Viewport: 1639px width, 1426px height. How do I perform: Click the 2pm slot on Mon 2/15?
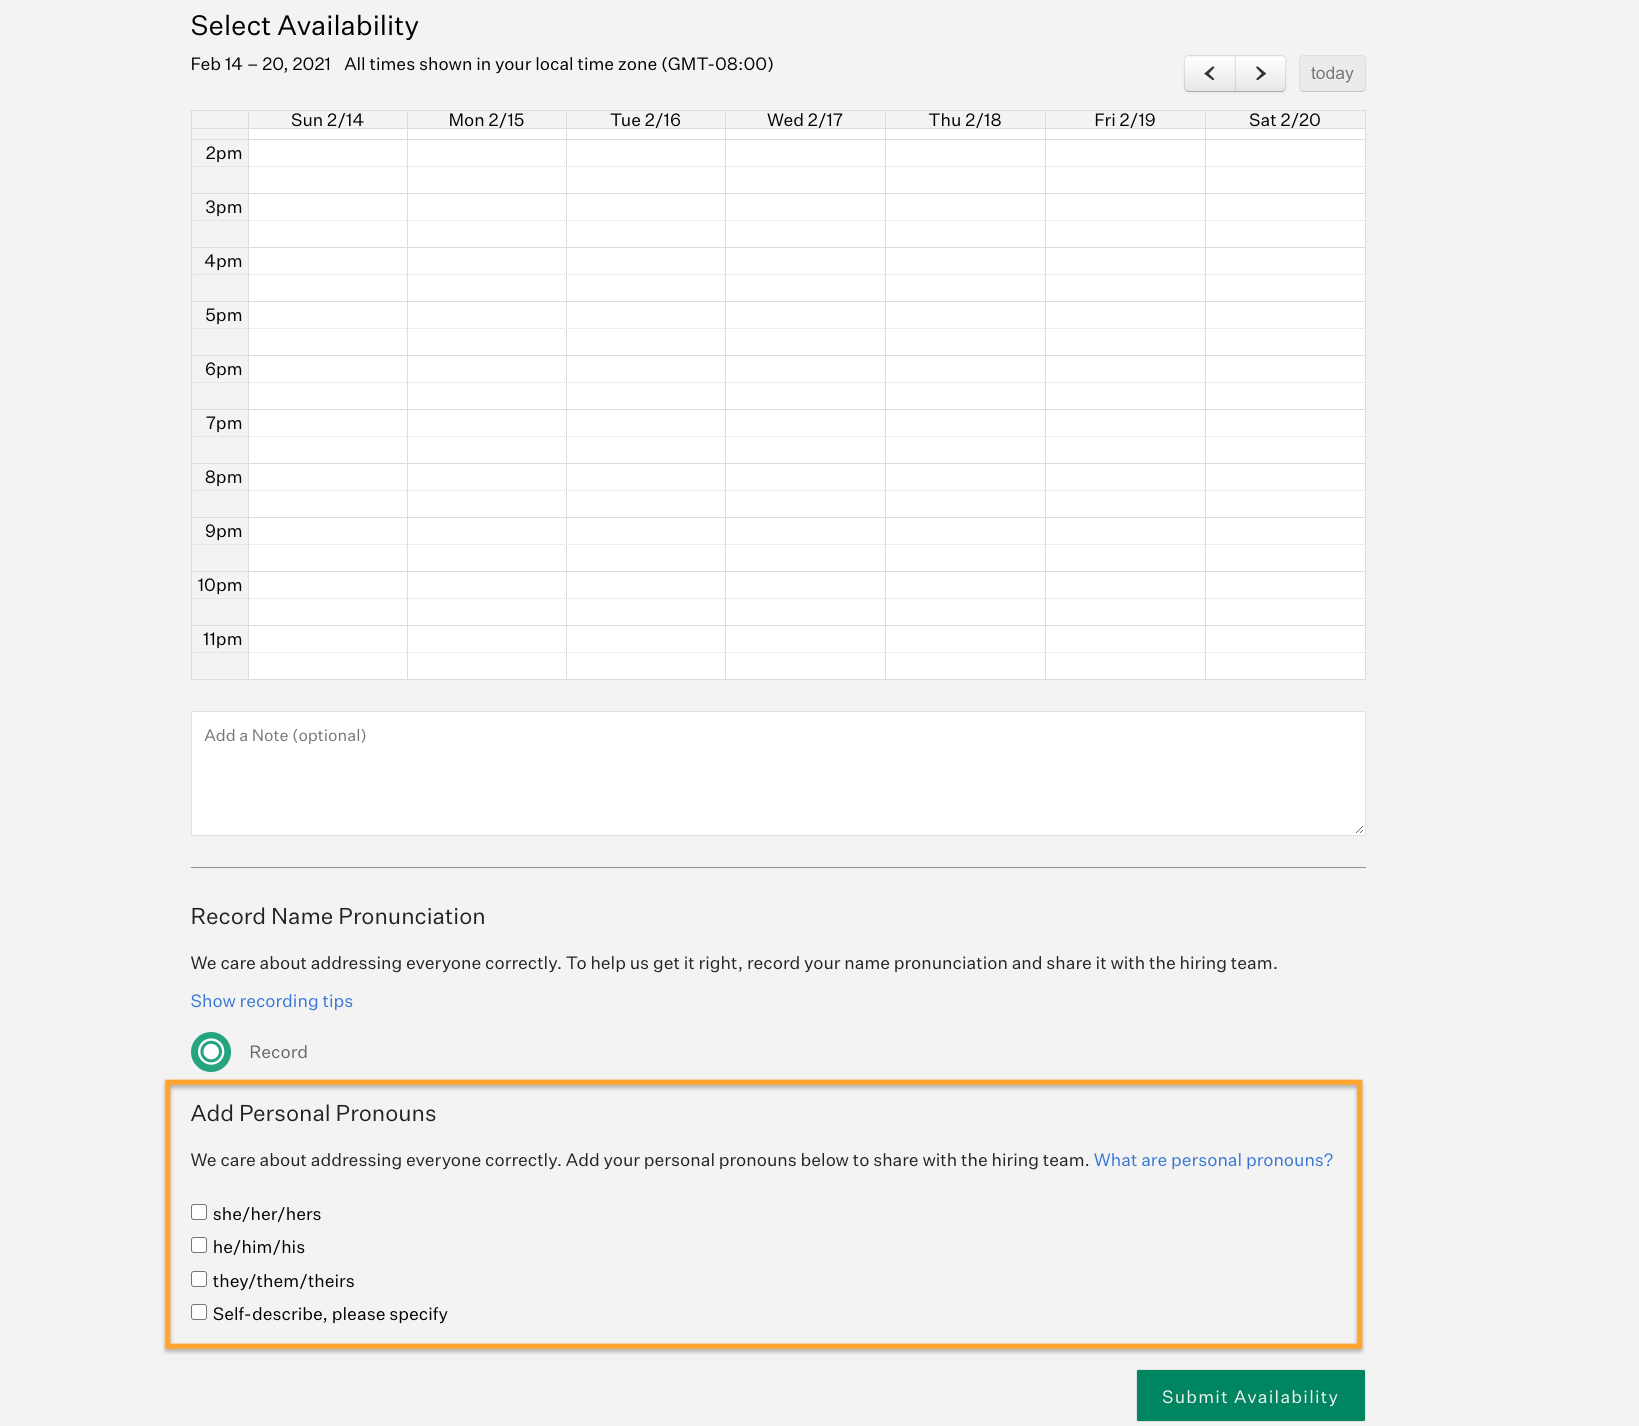[x=486, y=153]
